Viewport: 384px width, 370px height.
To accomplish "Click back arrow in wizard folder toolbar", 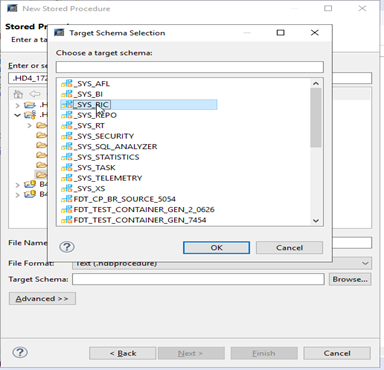I will tap(35, 94).
